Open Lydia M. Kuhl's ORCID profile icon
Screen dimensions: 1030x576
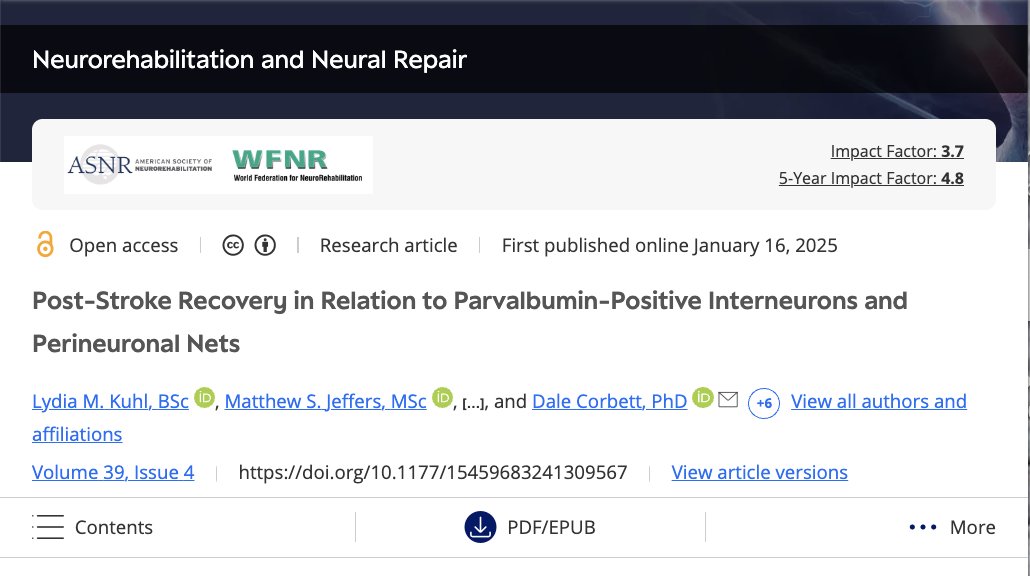coord(204,397)
